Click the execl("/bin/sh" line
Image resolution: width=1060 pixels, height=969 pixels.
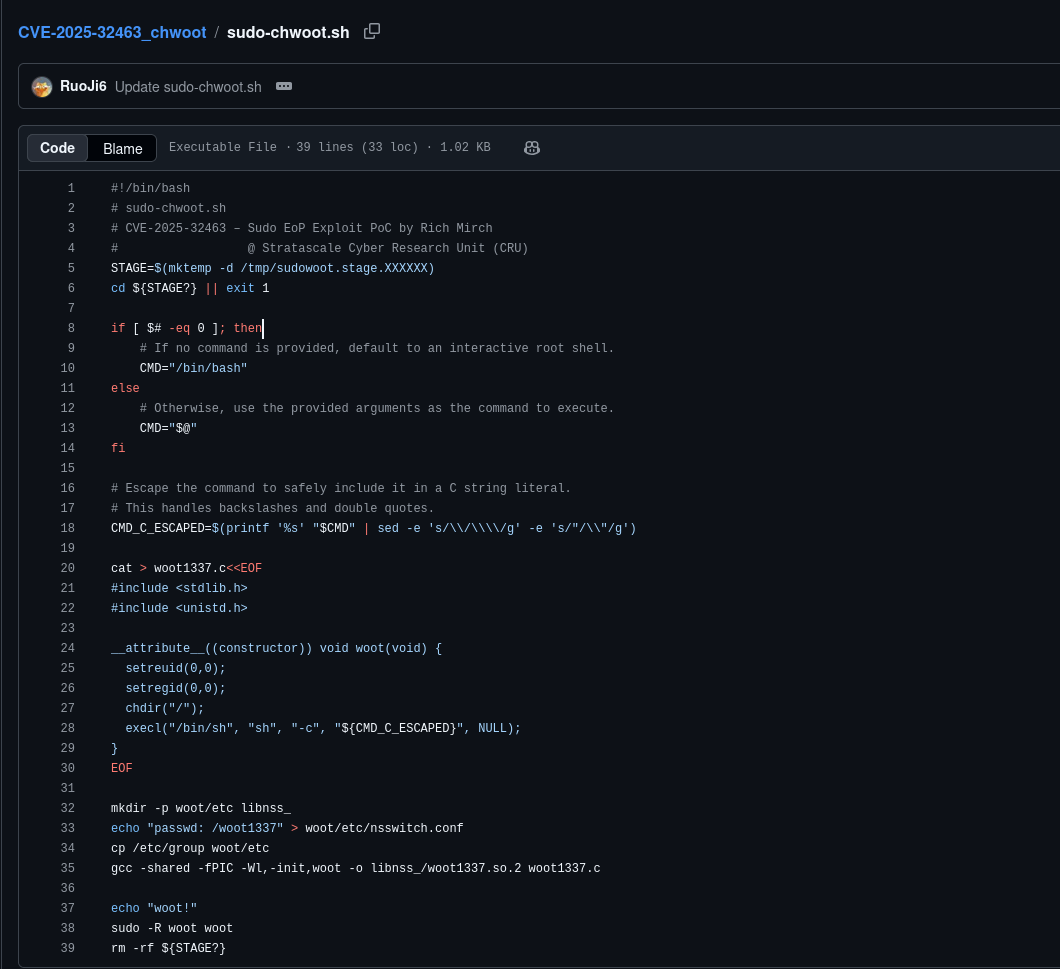pos(323,728)
